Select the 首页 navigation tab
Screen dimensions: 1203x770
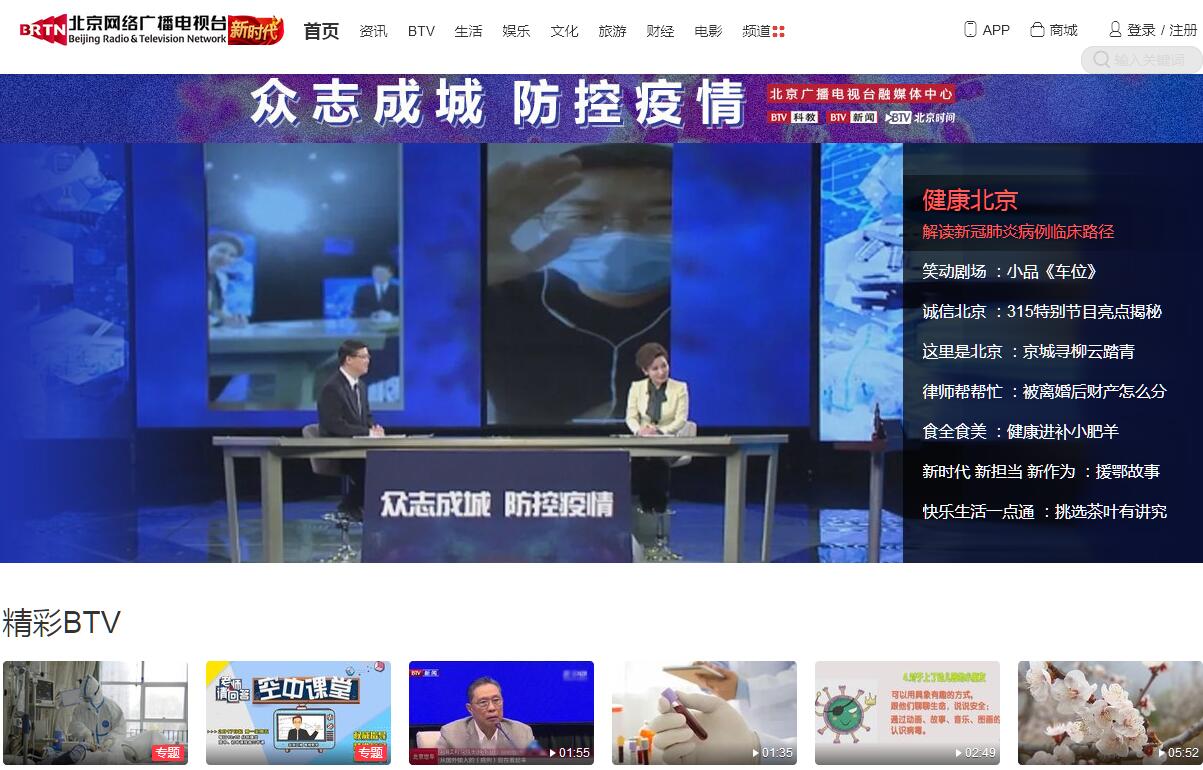tap(321, 31)
